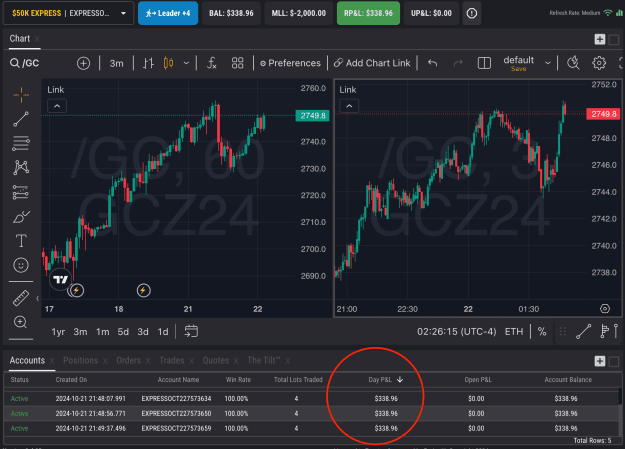The image size is (625, 449).
Task: Select the forecasting measurement tool
Action: [x=21, y=192]
